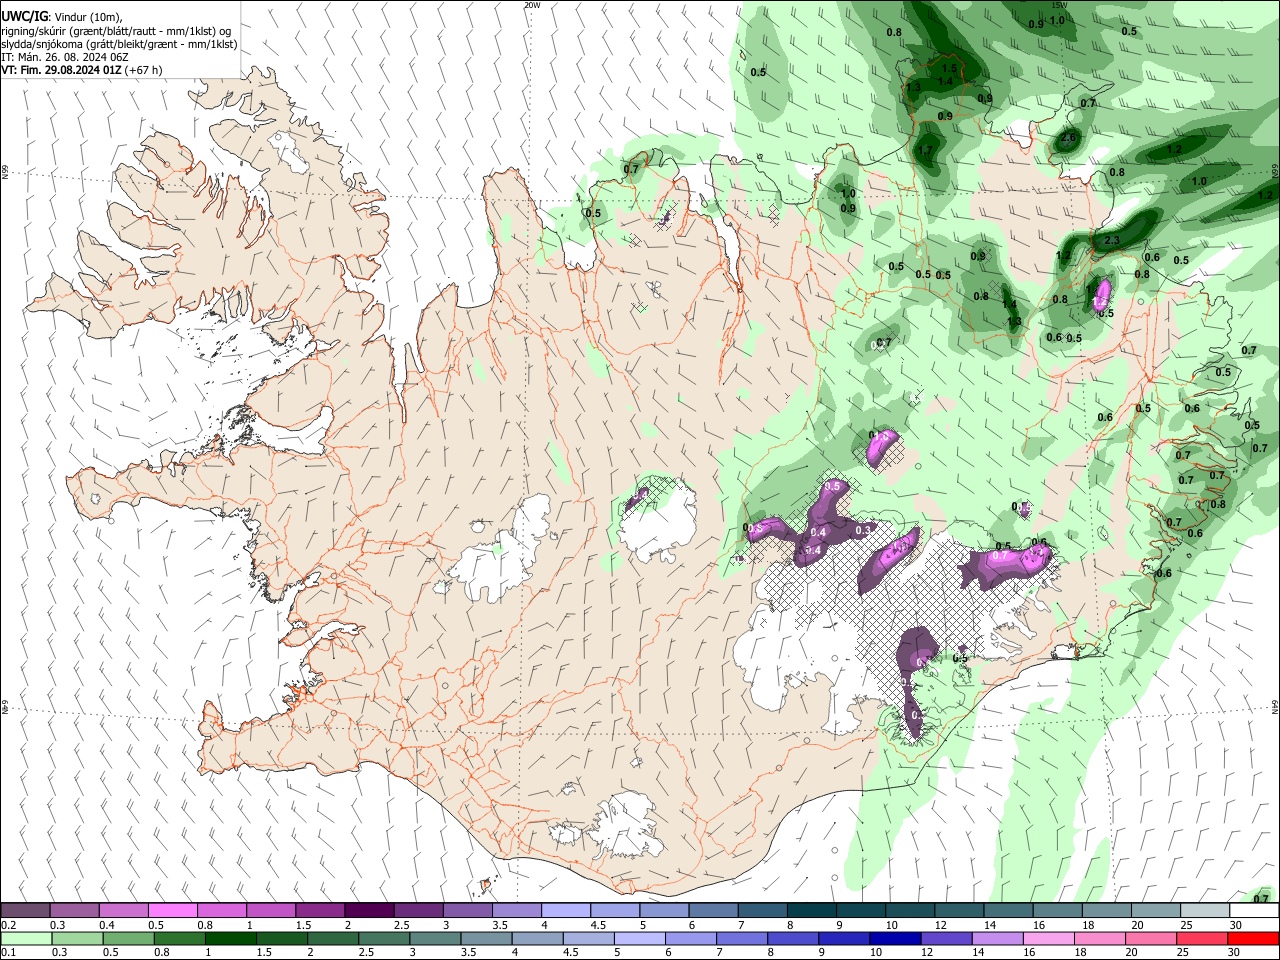1280x960 pixels.
Task: Select the bottom-scale swatch labeled 2
Action: (x=332, y=938)
